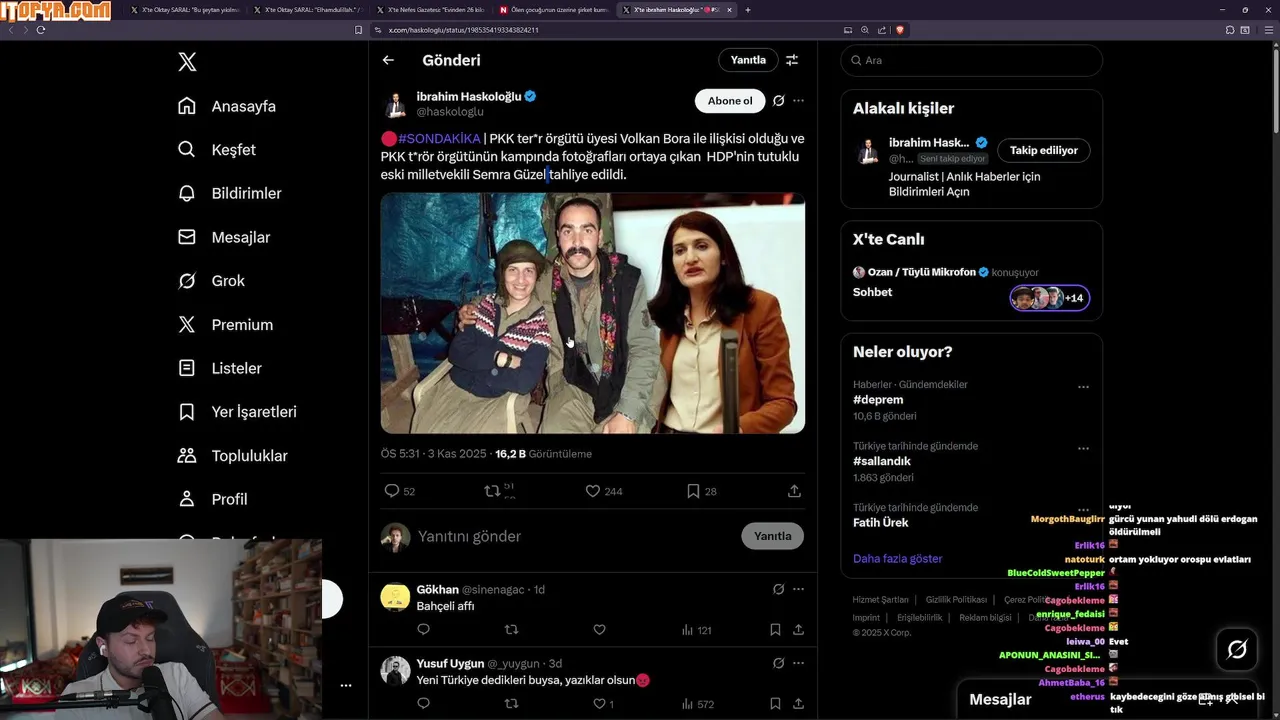
Task: Click Grok icon on ibrahim Haskoloğlu's post
Action: (778, 101)
